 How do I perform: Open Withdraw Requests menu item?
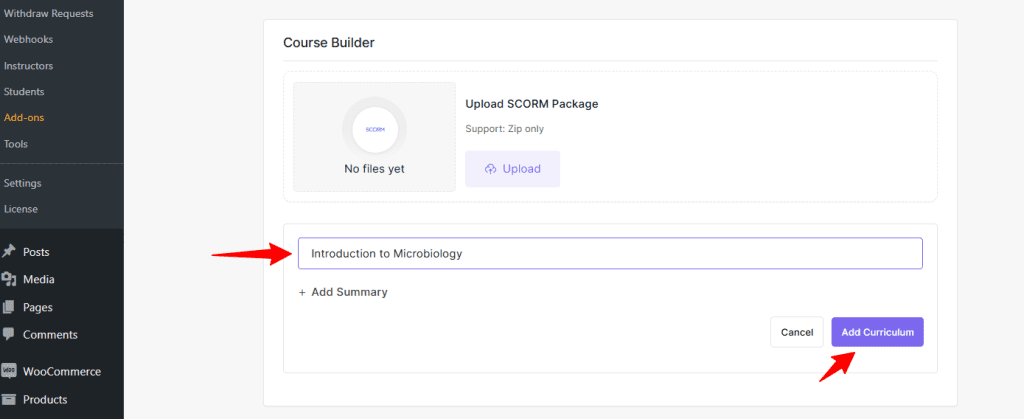coord(48,14)
